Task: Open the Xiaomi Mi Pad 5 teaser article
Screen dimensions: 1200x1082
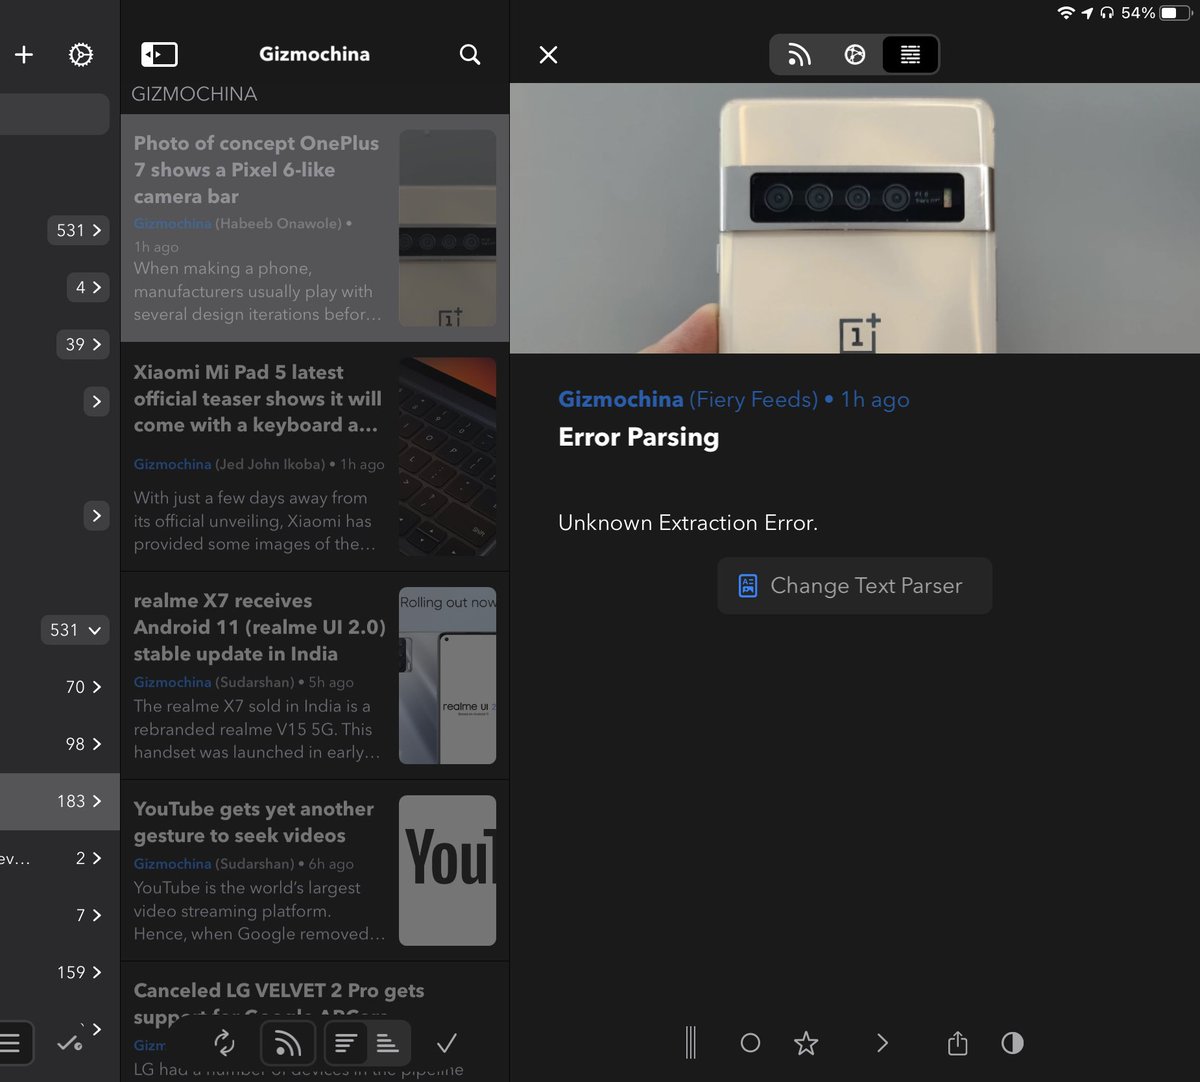Action: (x=315, y=457)
